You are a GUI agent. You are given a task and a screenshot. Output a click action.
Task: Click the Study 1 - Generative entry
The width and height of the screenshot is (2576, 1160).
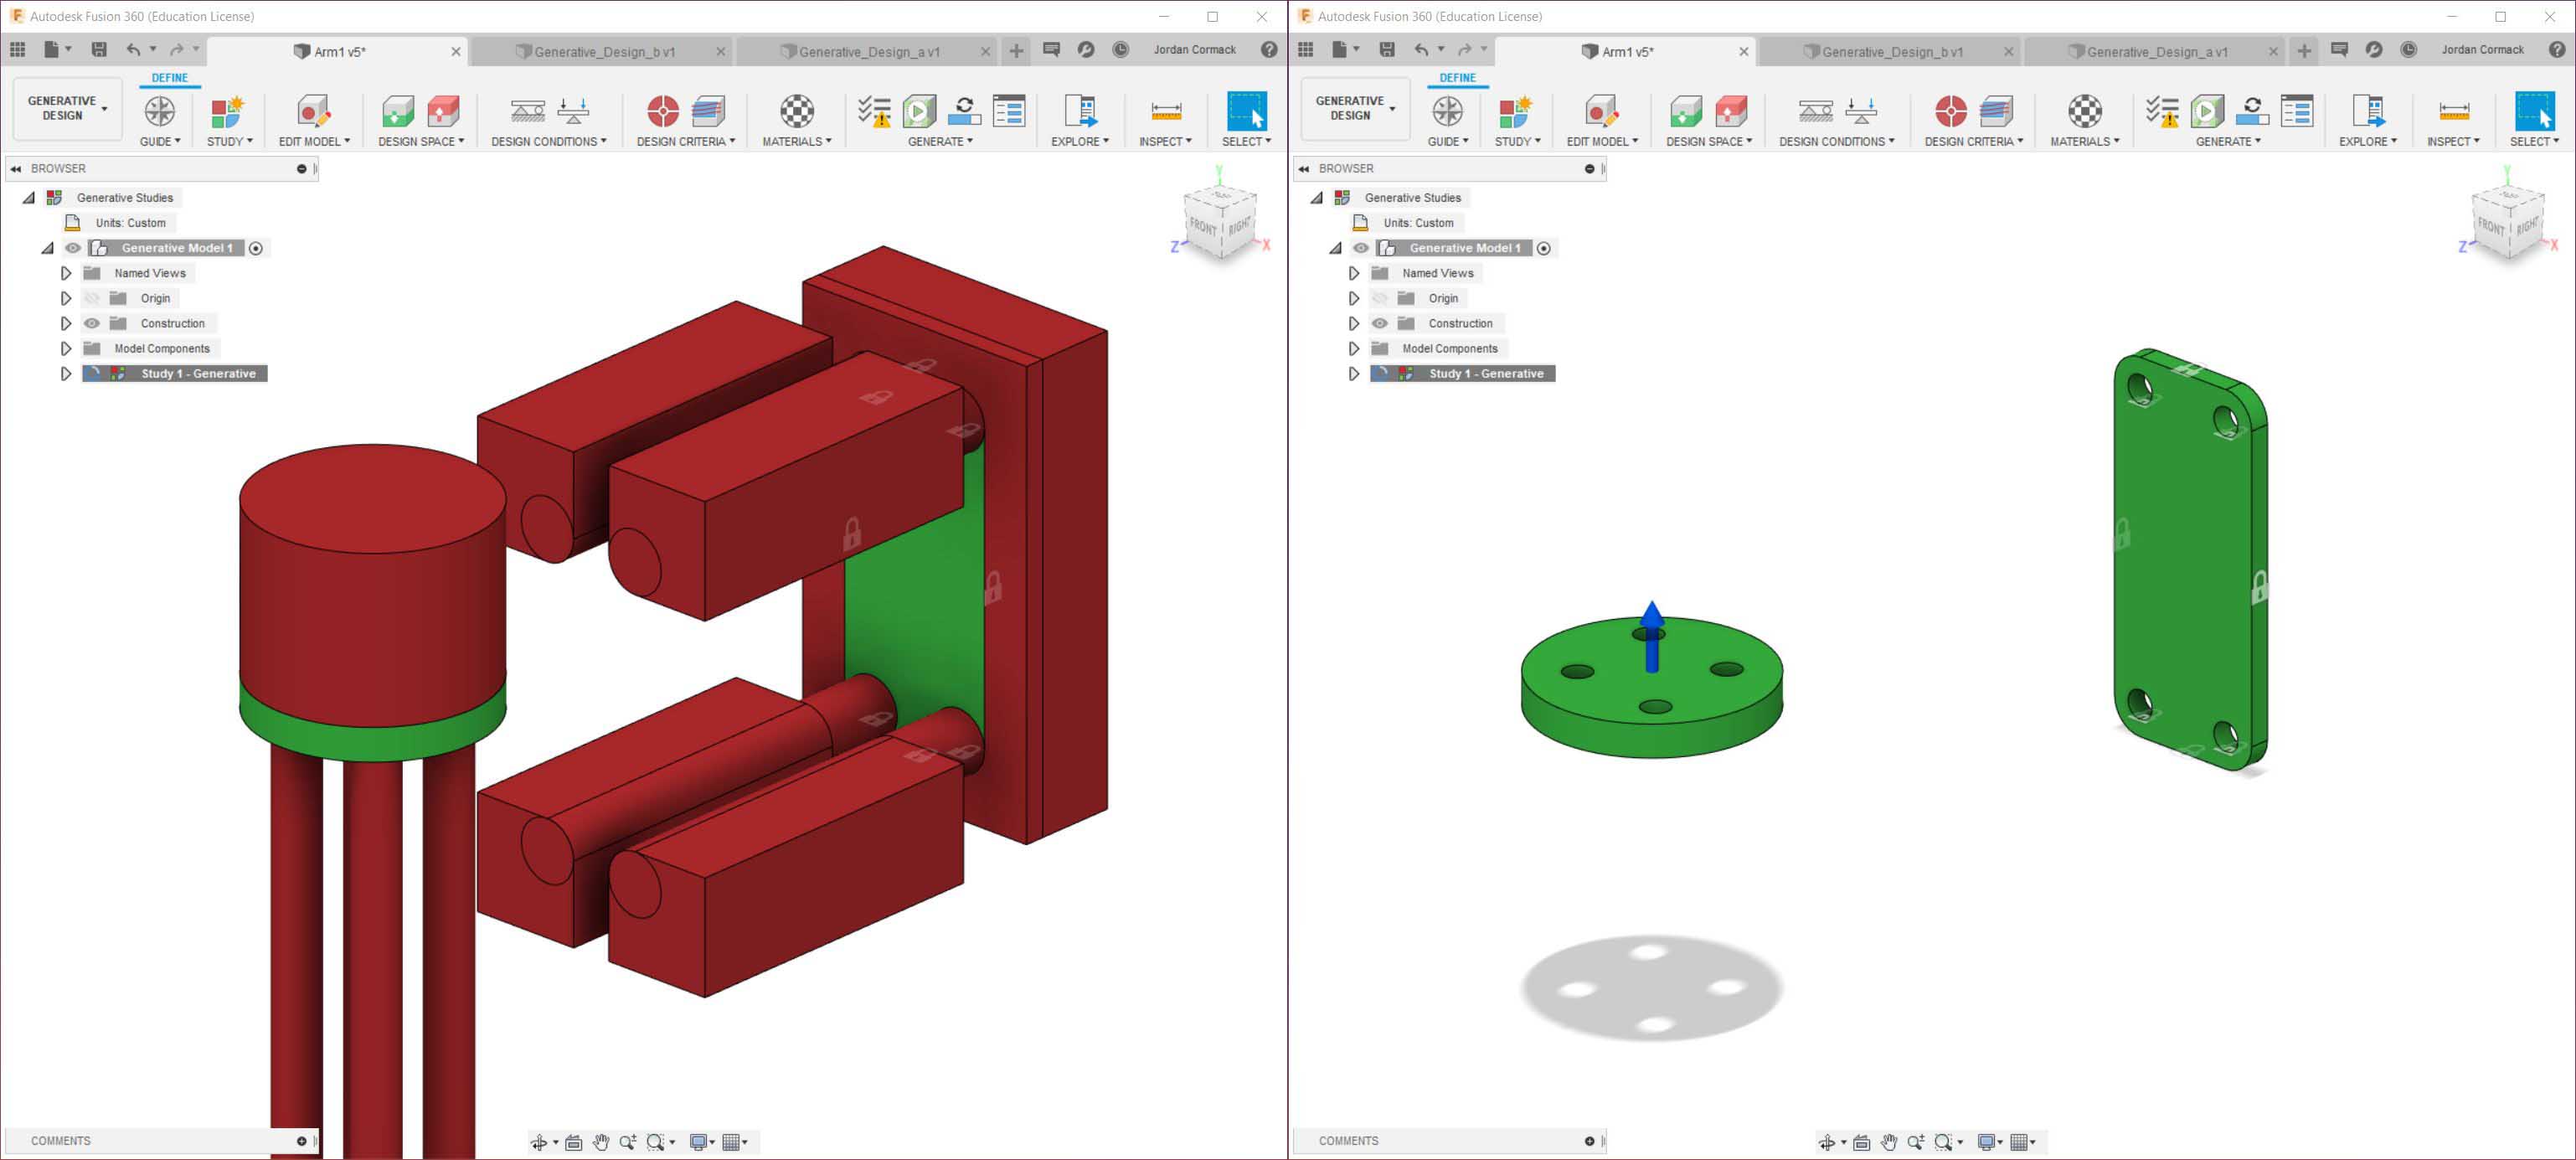tap(197, 373)
